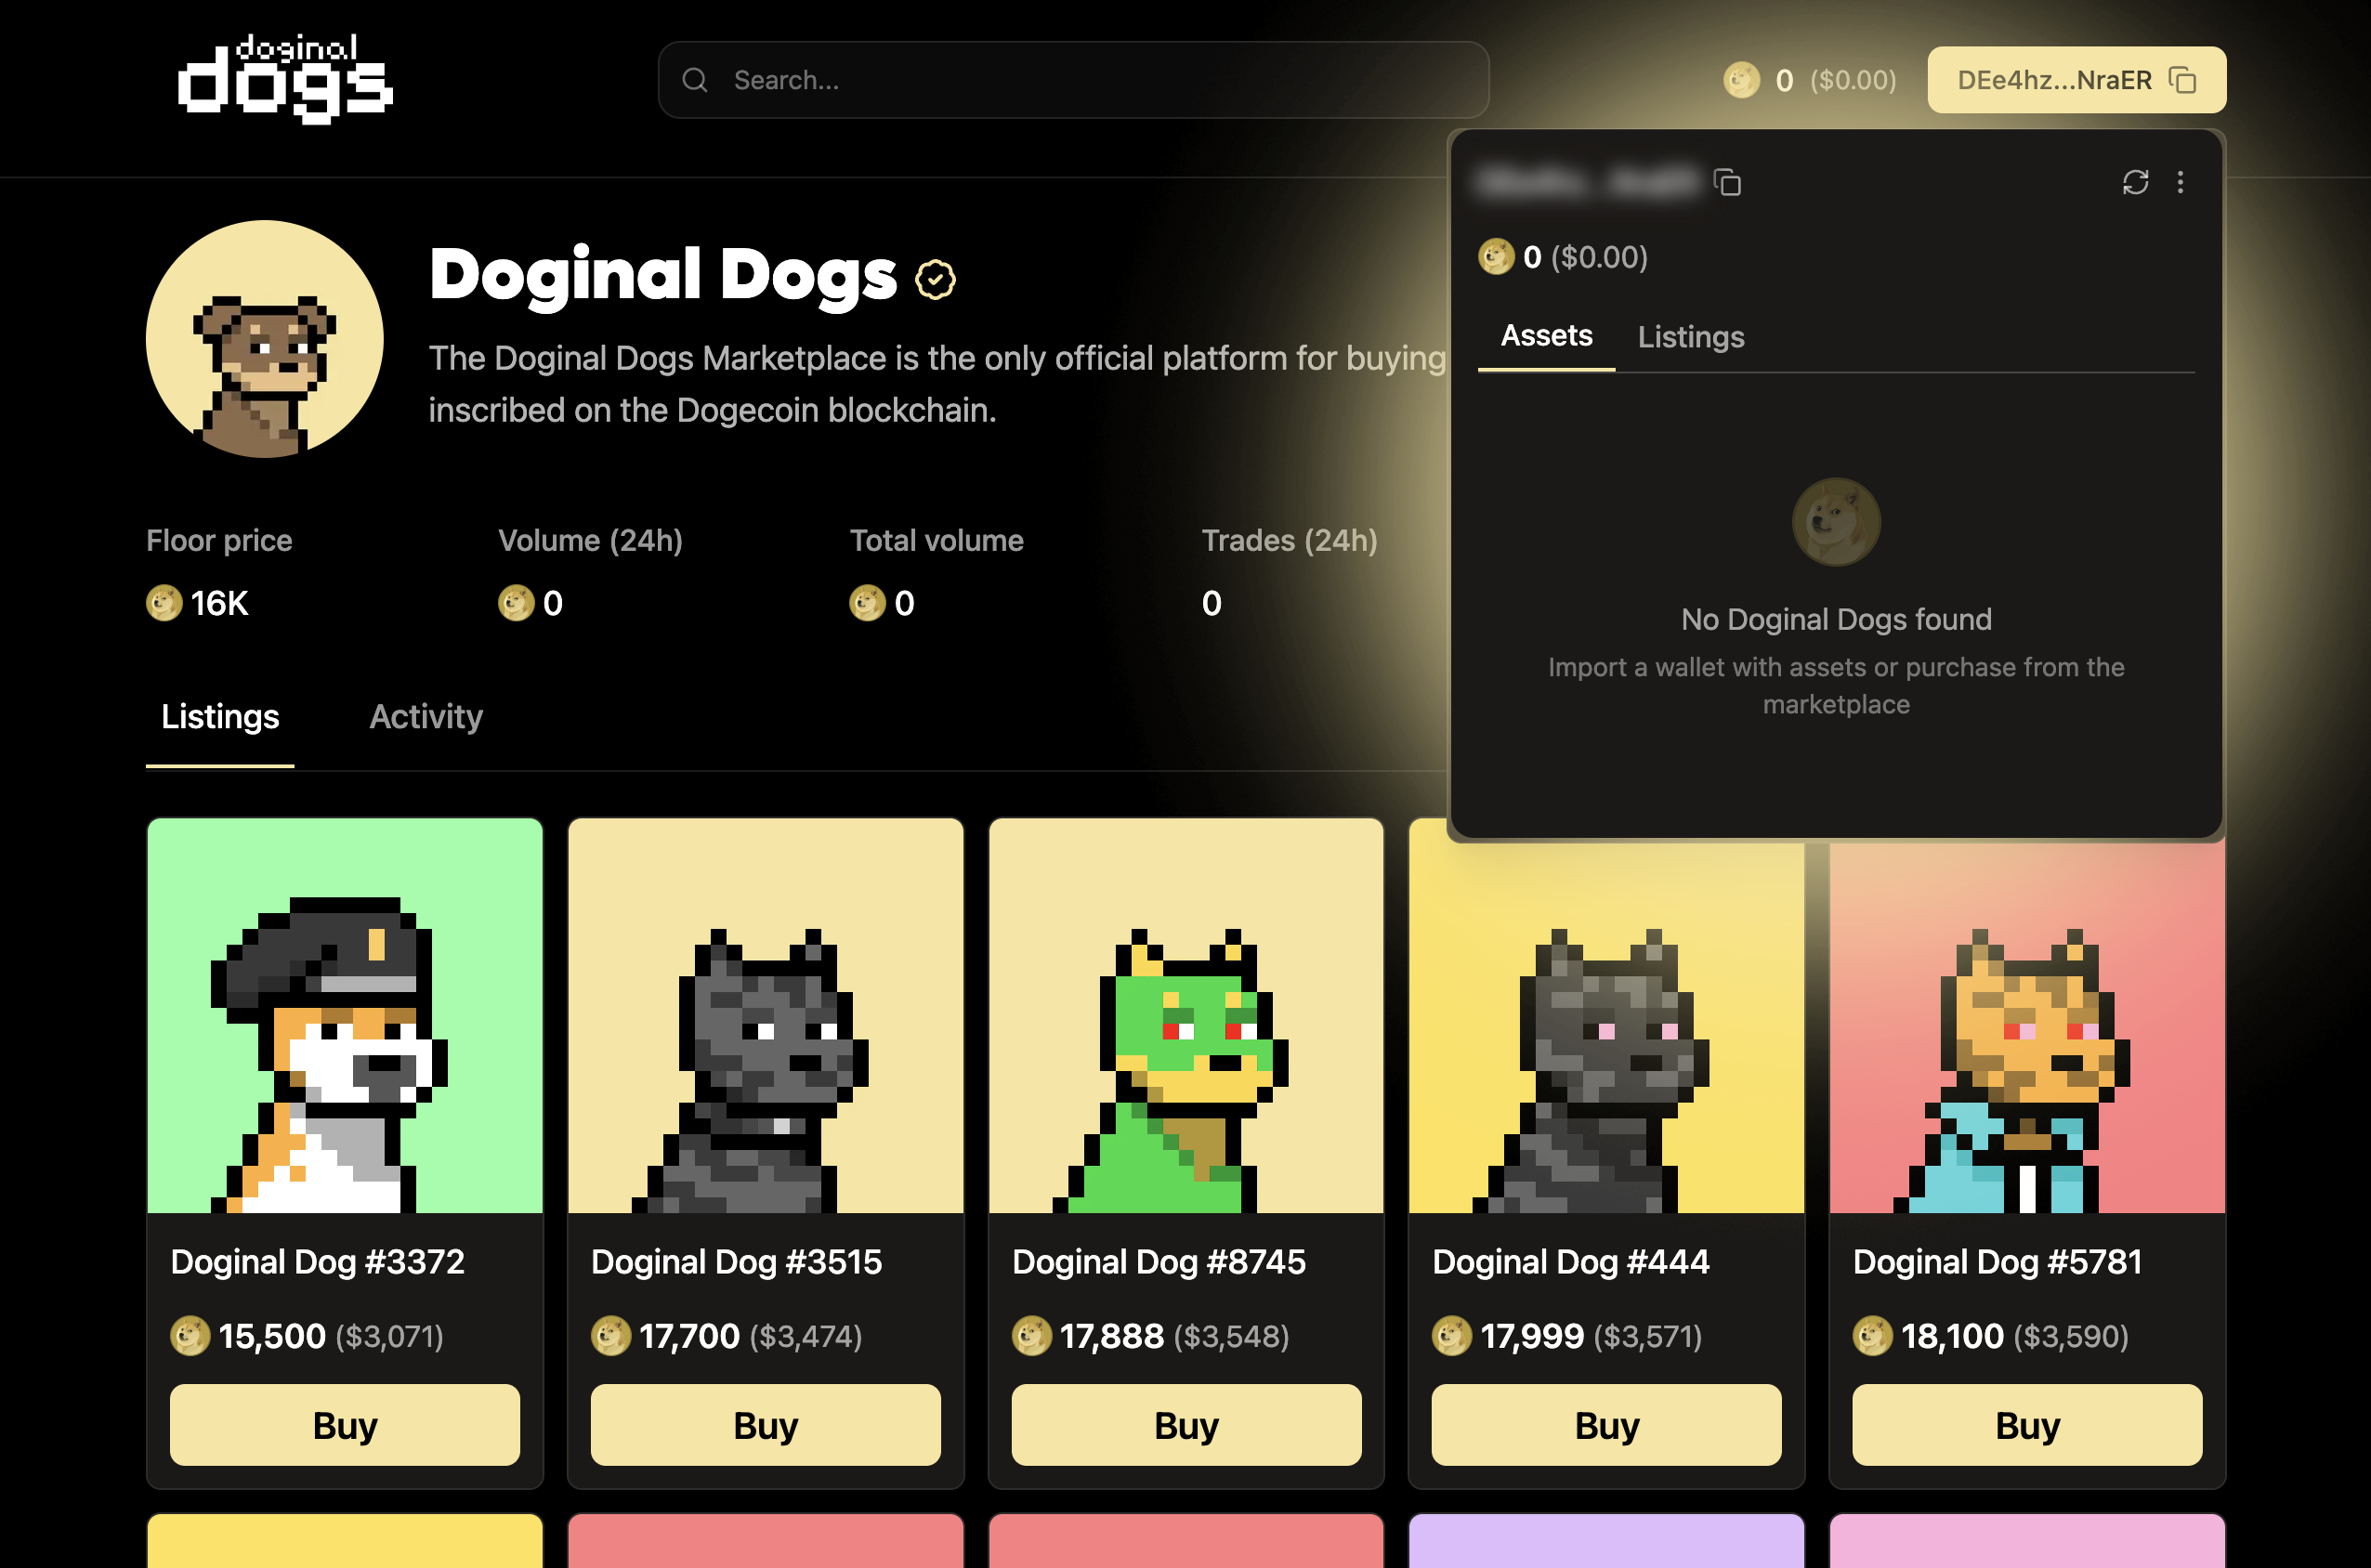Click the floor price Dogecoin icon
This screenshot has width=2371, height=1568.
pos(164,603)
